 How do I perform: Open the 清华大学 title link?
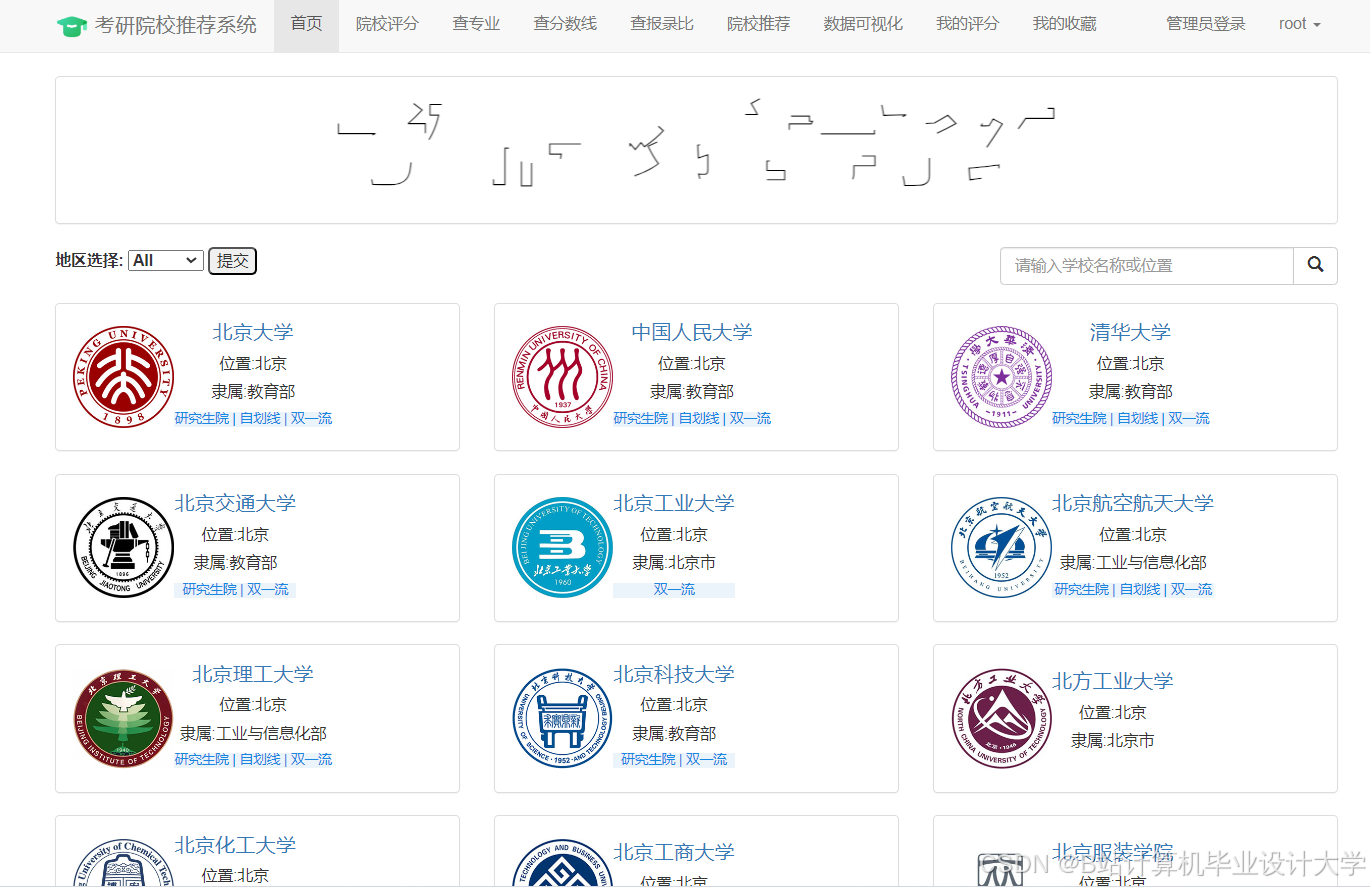[x=1130, y=332]
